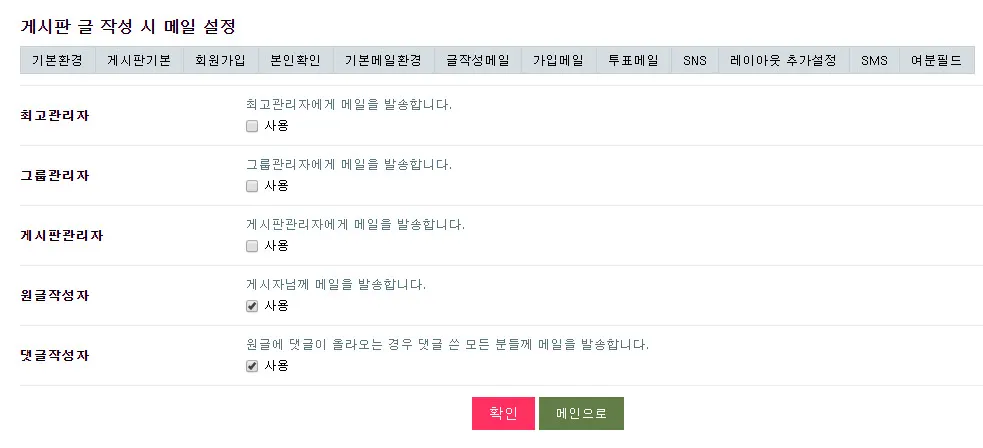This screenshot has width=983, height=448.
Task: Open the 기본환경 tab
Action: 58,60
